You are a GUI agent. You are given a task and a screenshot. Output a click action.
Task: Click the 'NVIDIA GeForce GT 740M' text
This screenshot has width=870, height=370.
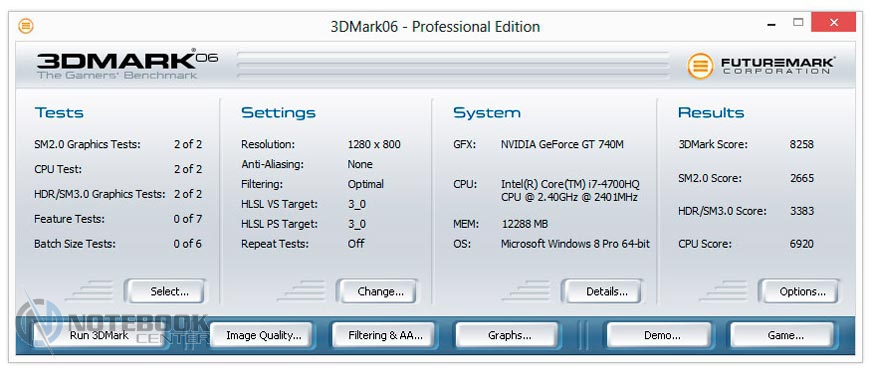pyautogui.click(x=562, y=144)
